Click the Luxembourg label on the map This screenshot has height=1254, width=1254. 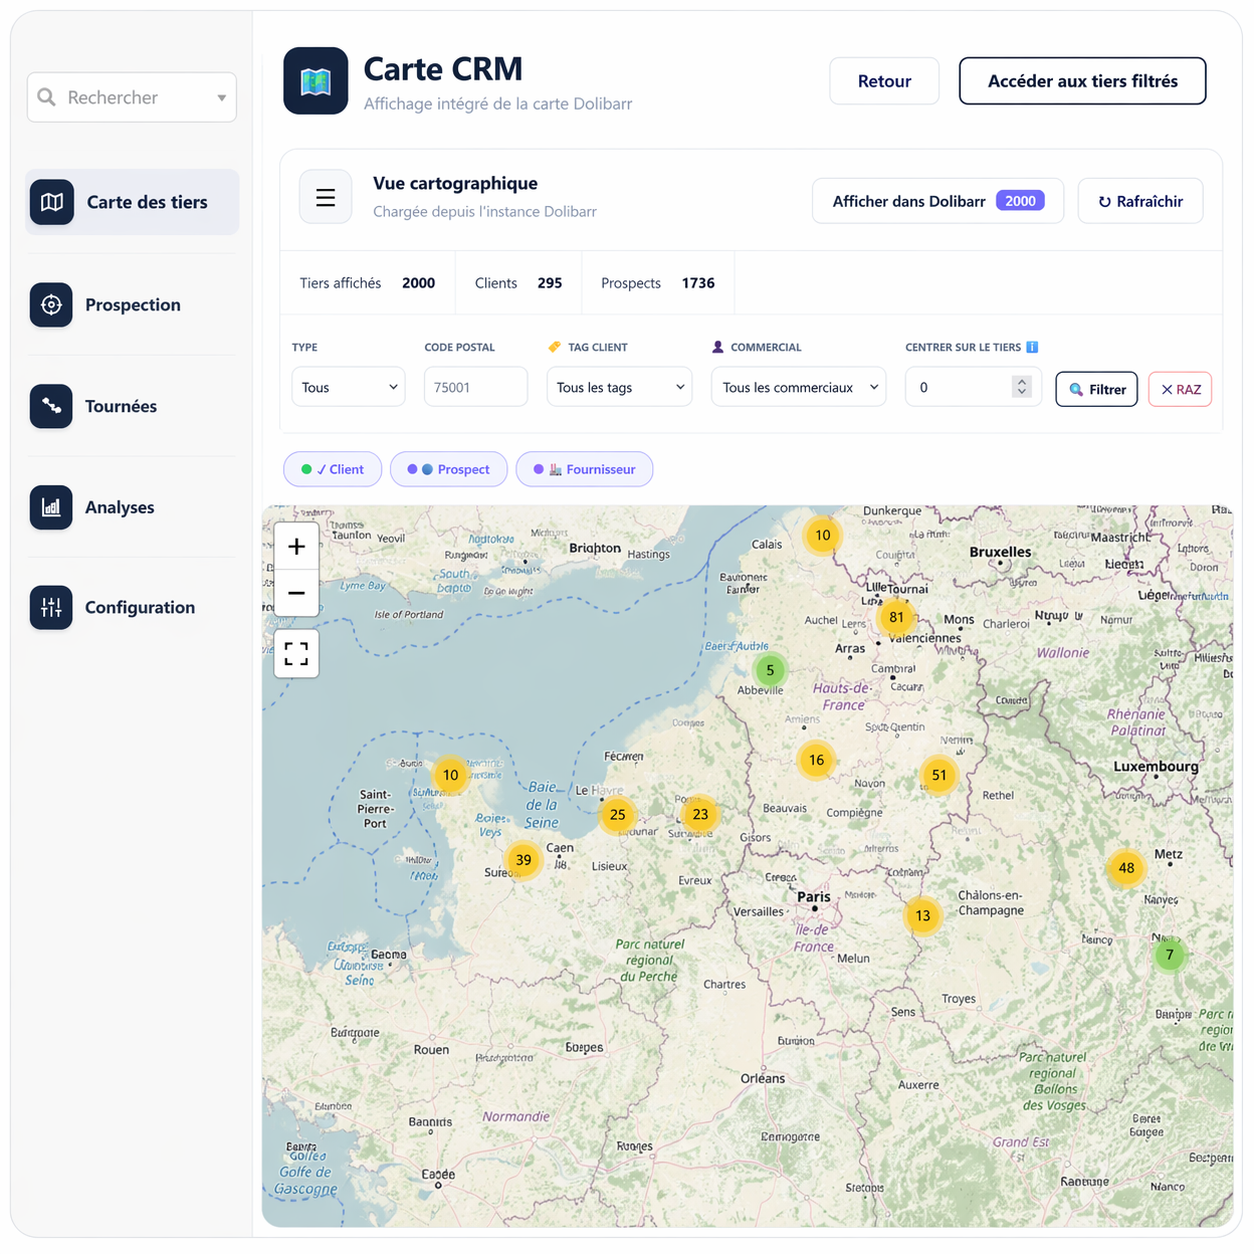pyautogui.click(x=1156, y=767)
